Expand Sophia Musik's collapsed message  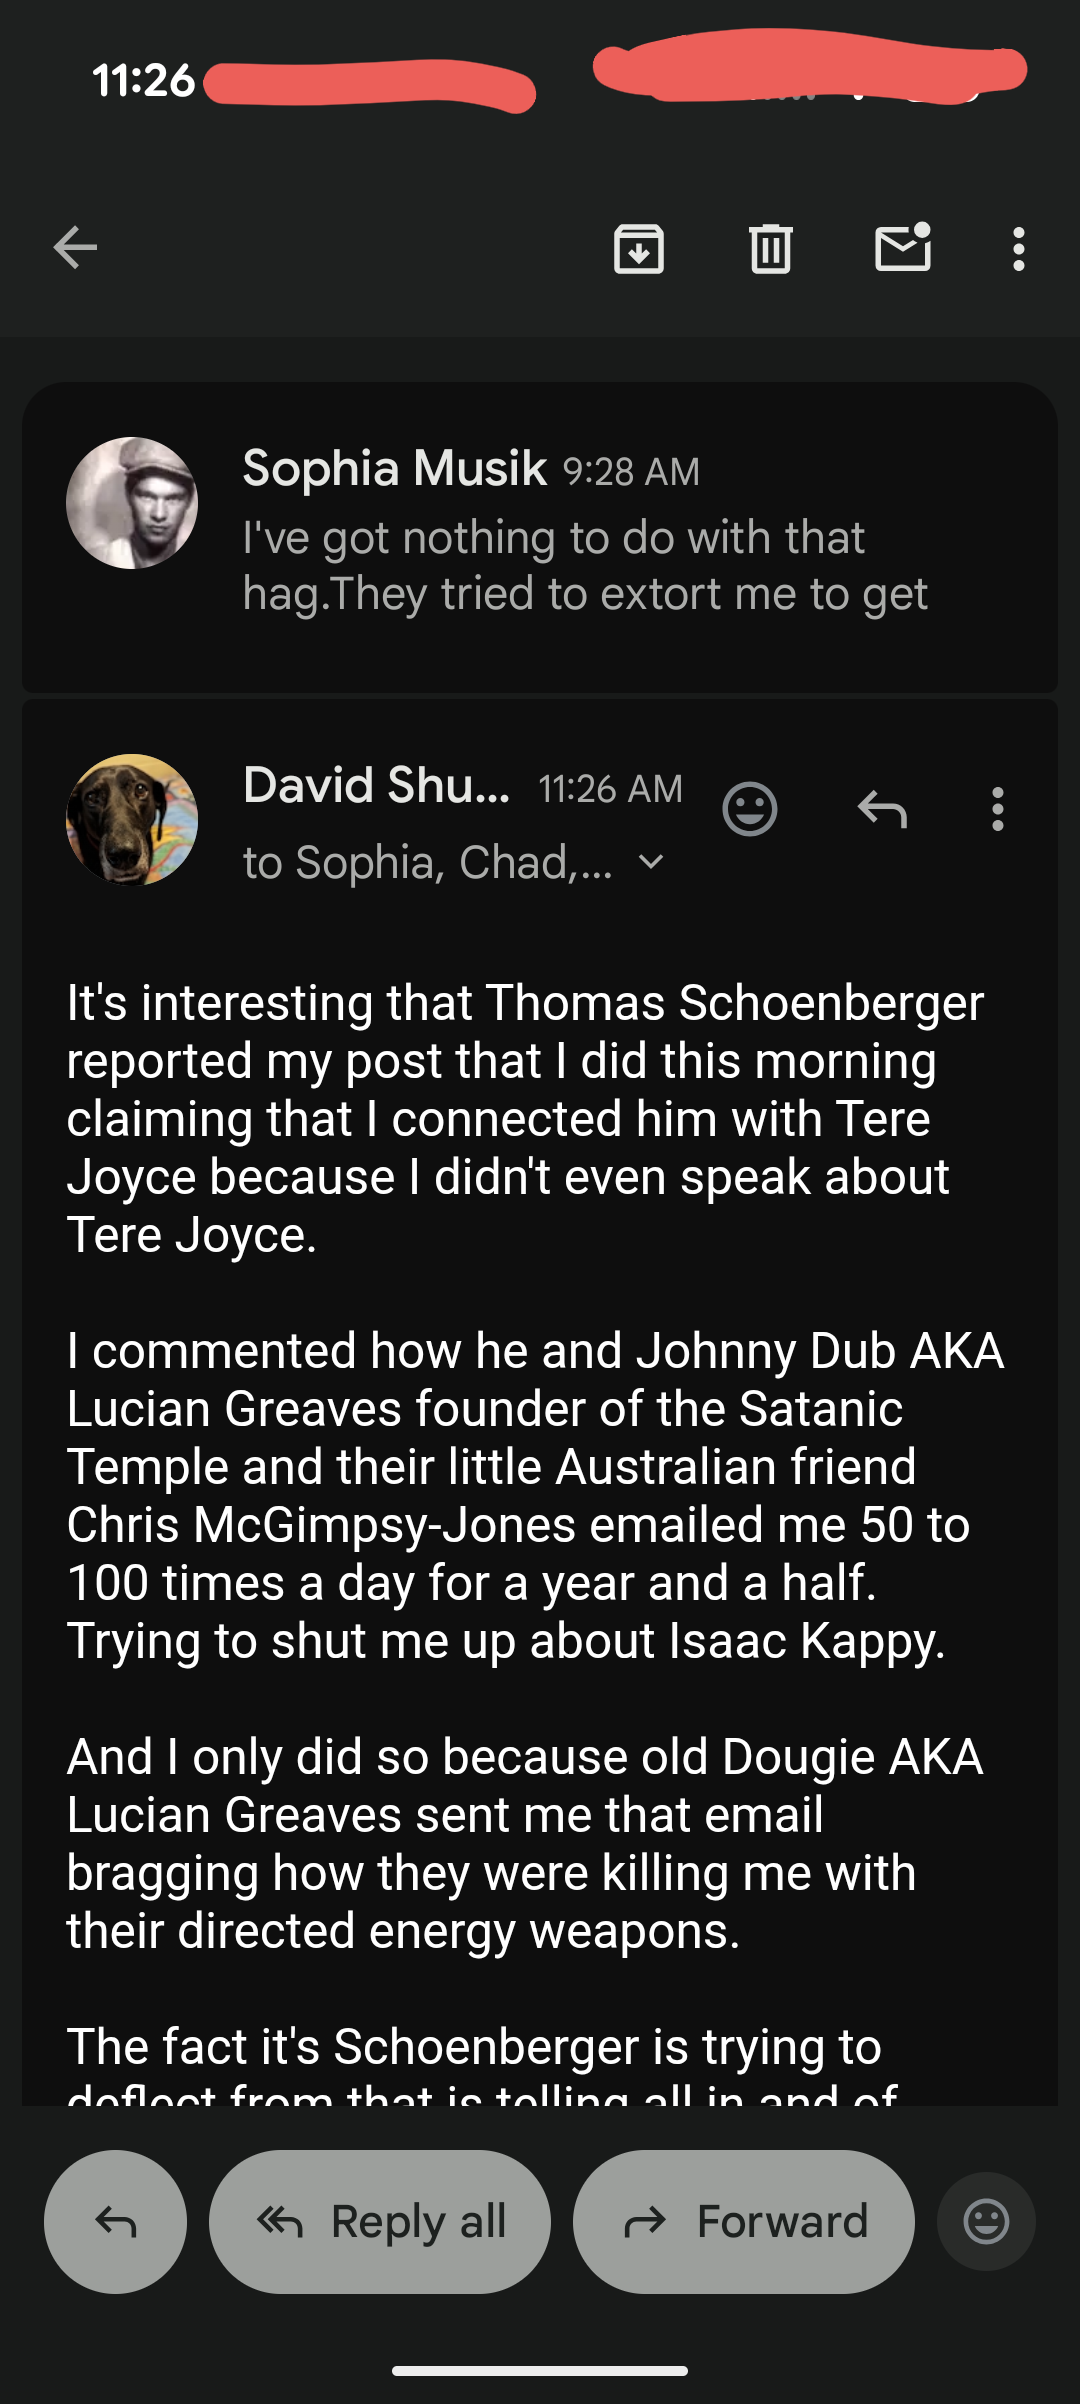click(x=585, y=565)
